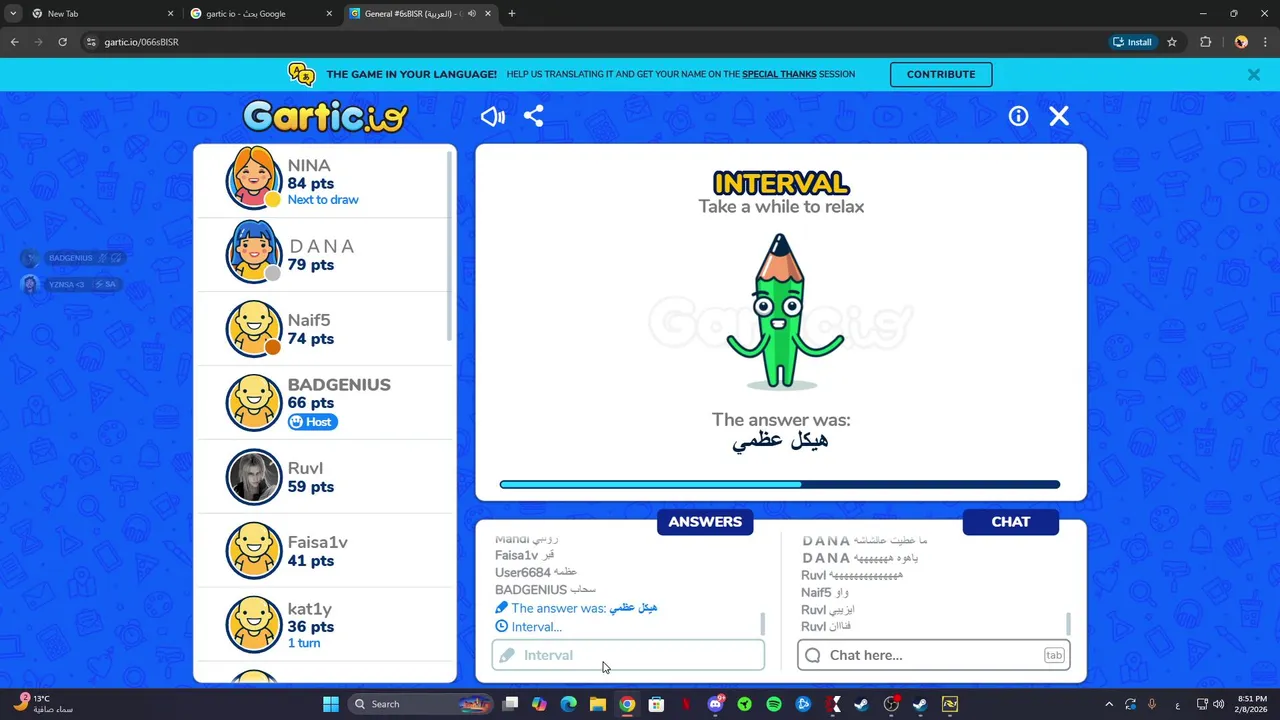The width and height of the screenshot is (1280, 720).
Task: Open the SPECIAL THANKS link
Action: click(779, 74)
